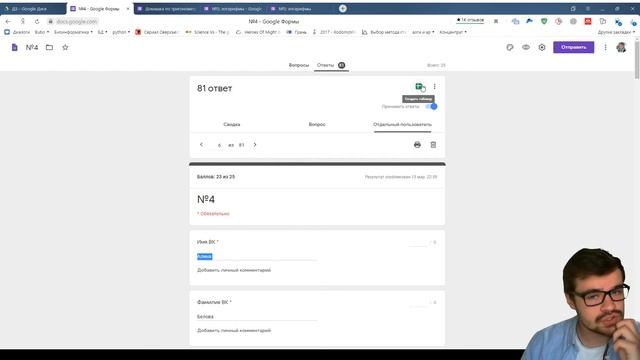Image resolution: width=640 pixels, height=360 pixels.
Task: Open form settings gear icon
Action: (x=542, y=47)
